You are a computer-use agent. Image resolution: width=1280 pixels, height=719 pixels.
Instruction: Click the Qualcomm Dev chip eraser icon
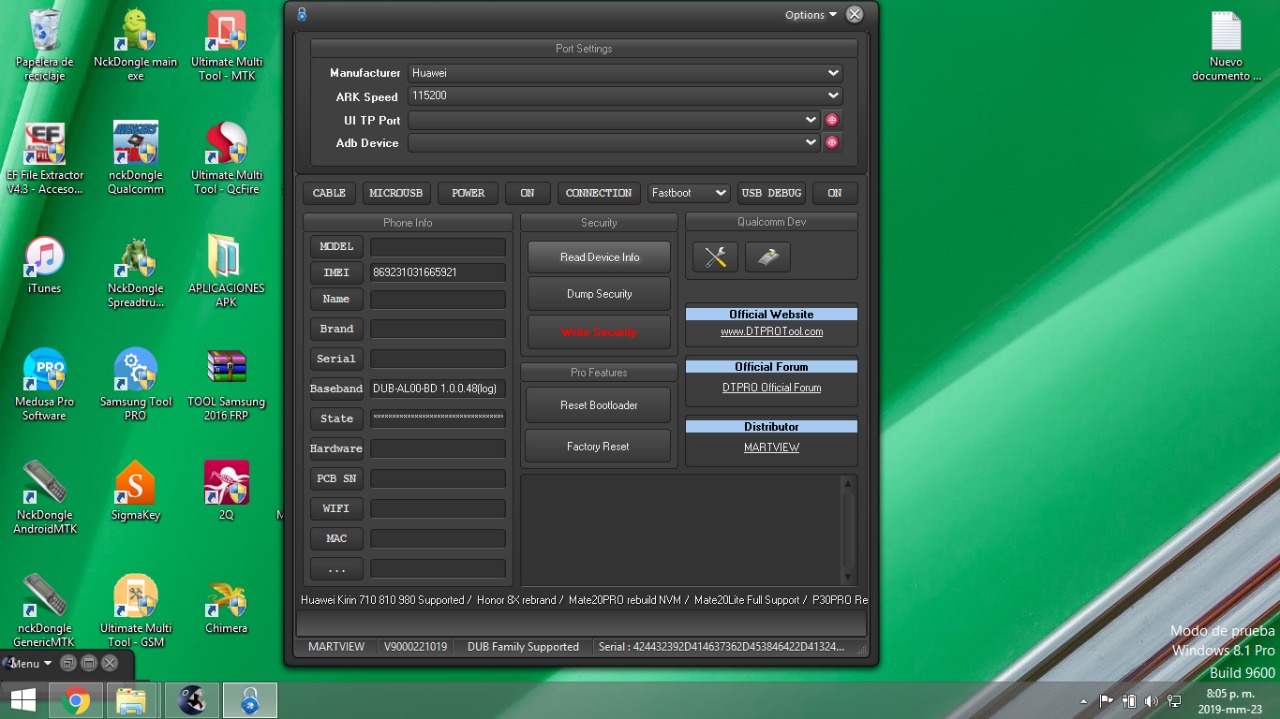768,257
